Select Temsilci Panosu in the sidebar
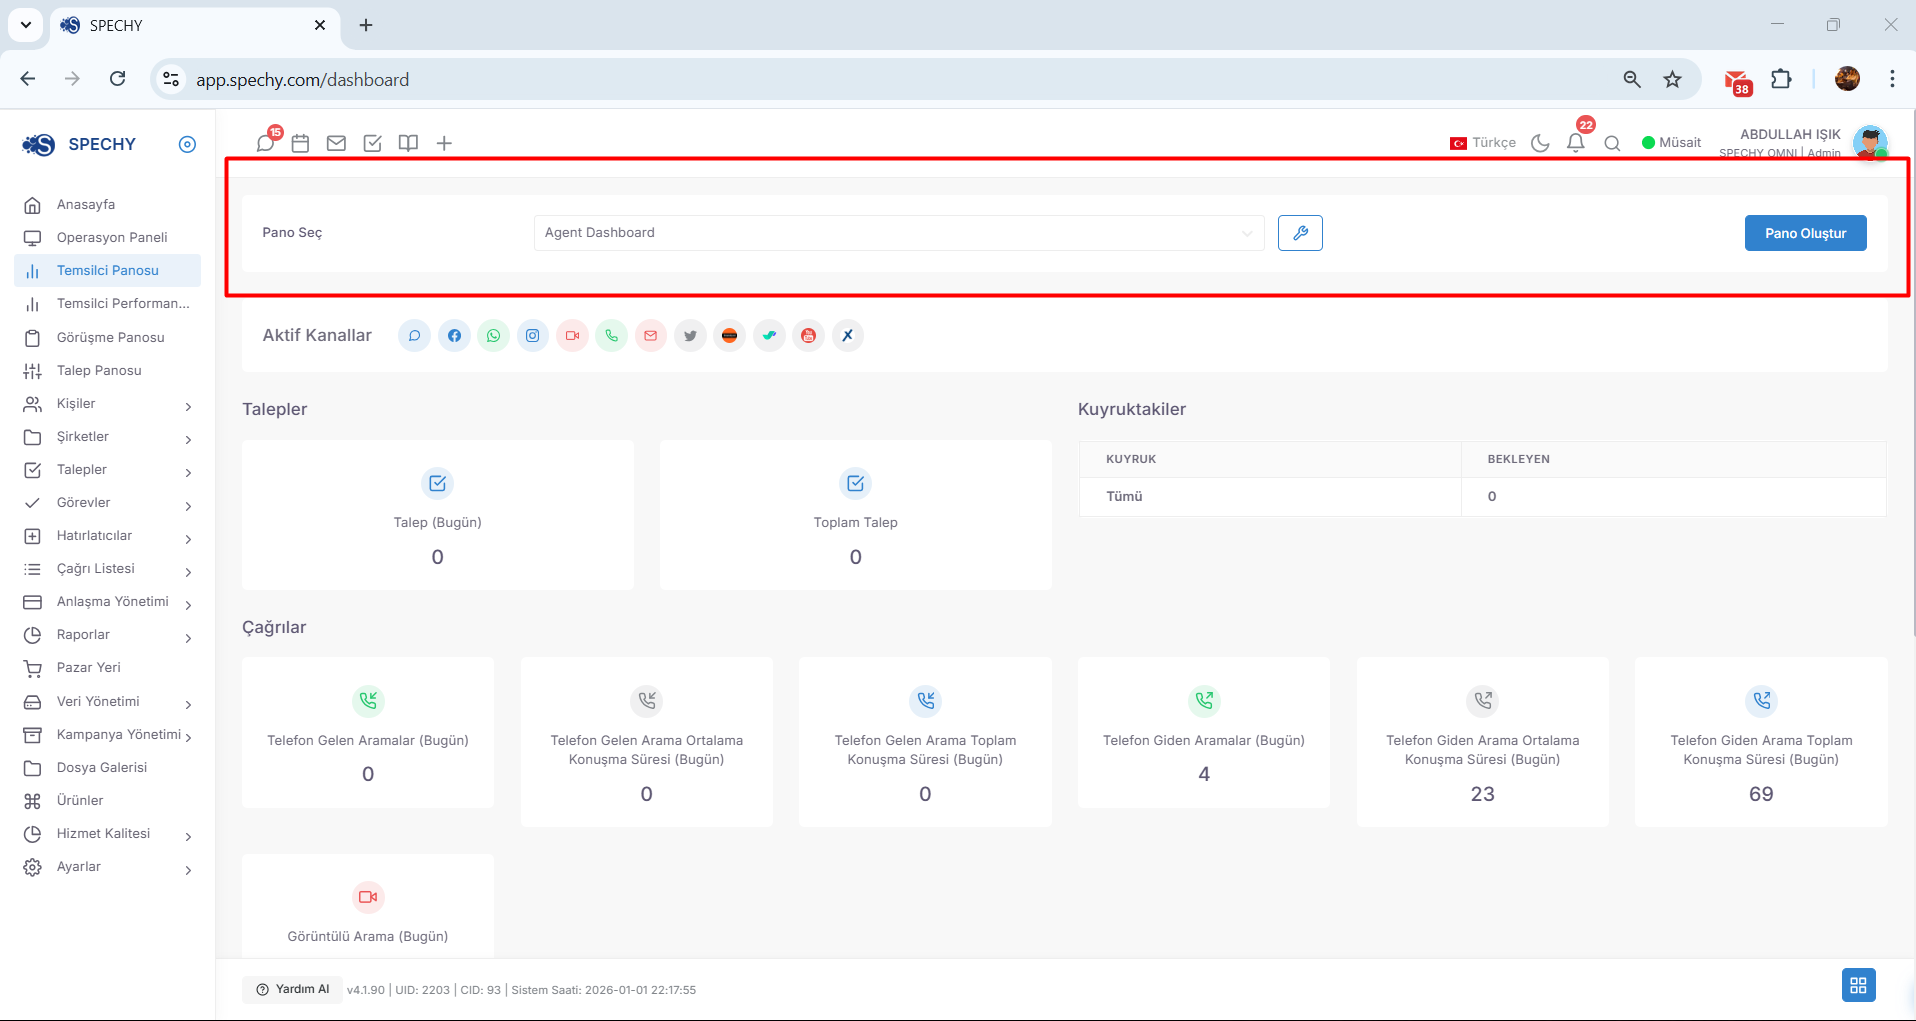 point(108,271)
